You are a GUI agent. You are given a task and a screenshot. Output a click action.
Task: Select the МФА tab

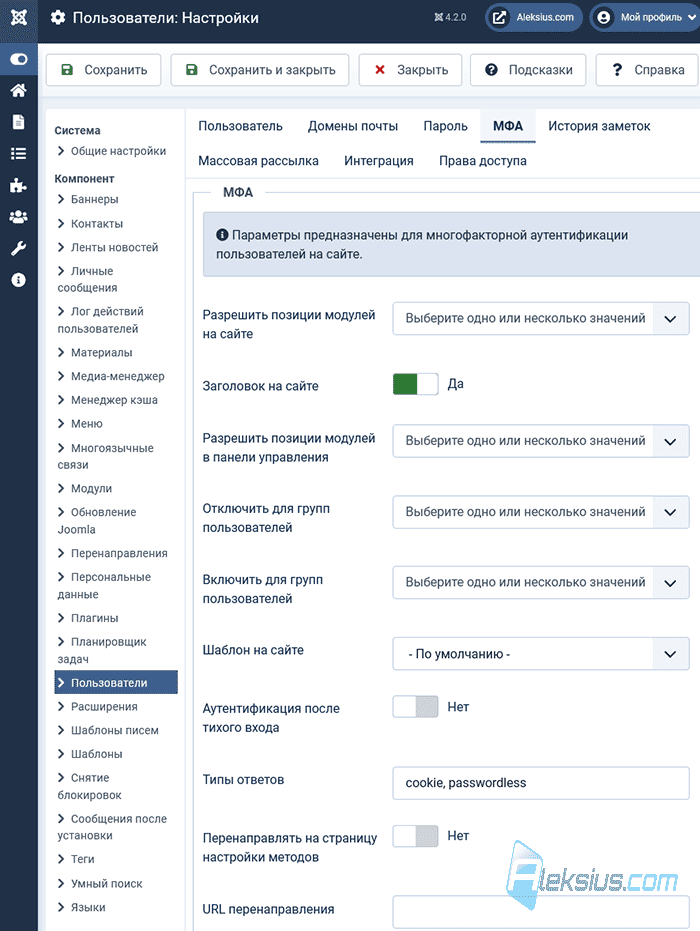coord(508,126)
